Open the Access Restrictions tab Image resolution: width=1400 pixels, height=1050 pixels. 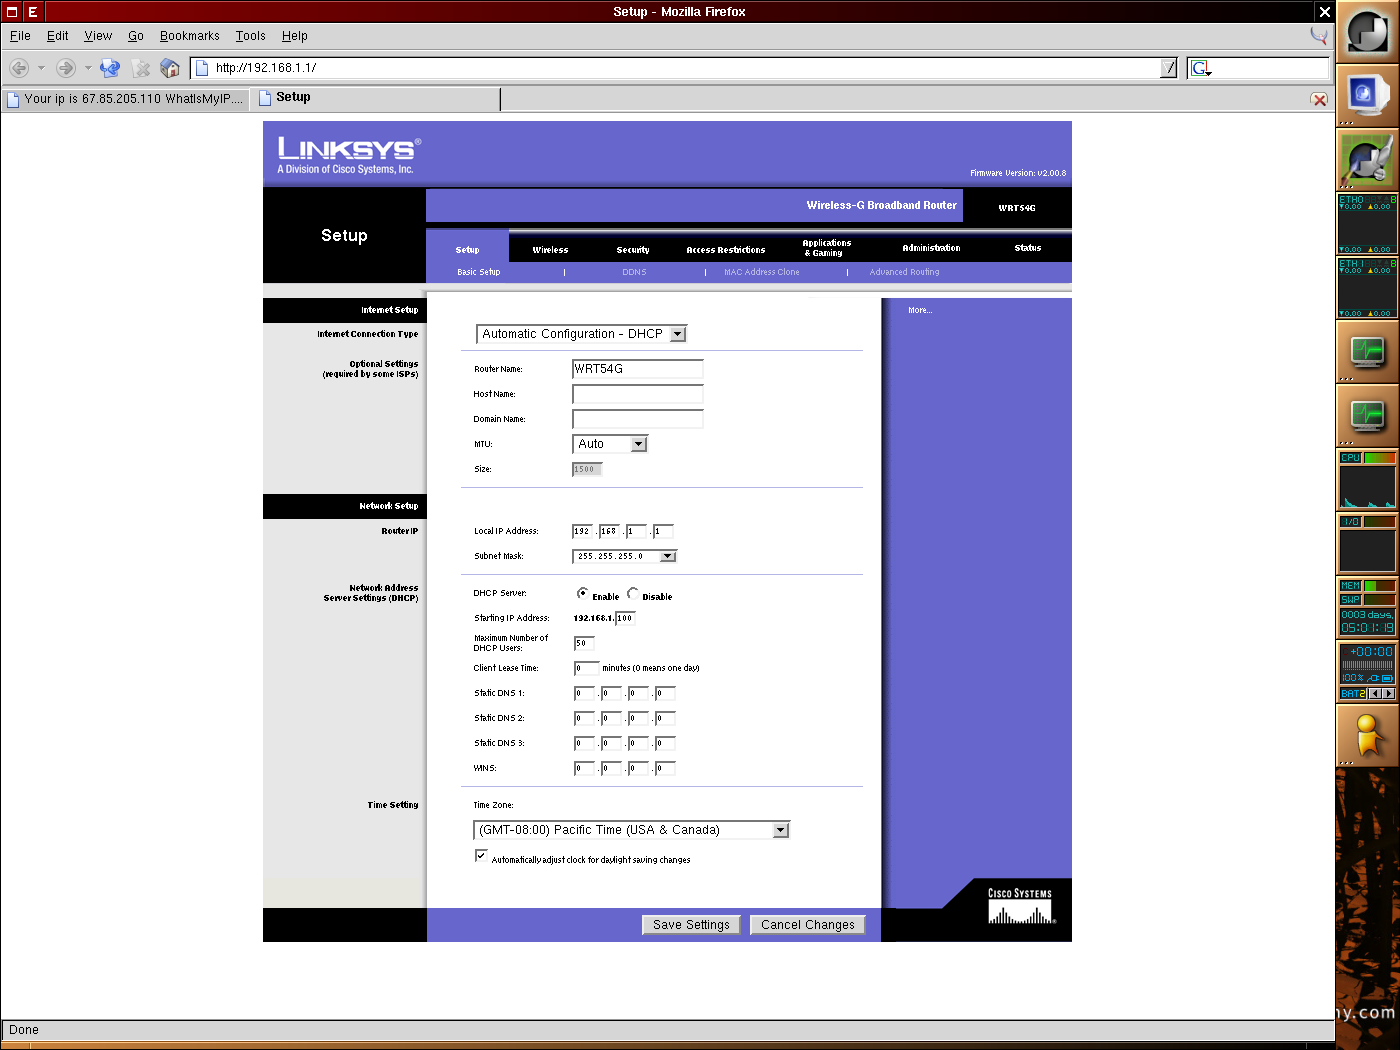pos(726,250)
